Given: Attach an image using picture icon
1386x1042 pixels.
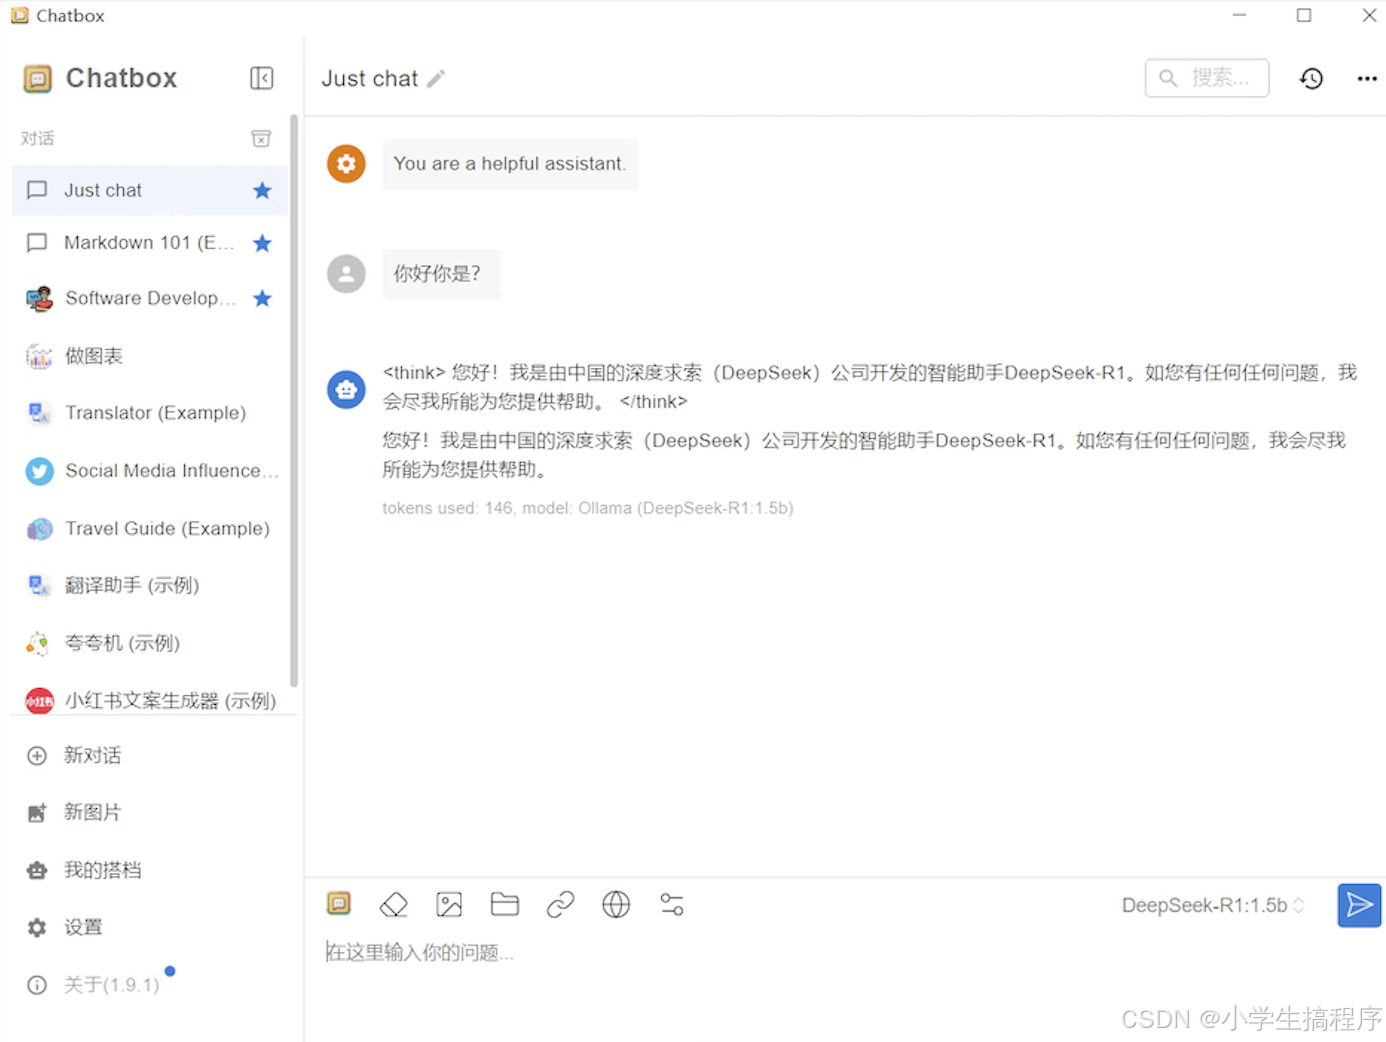Looking at the screenshot, I should coord(449,905).
